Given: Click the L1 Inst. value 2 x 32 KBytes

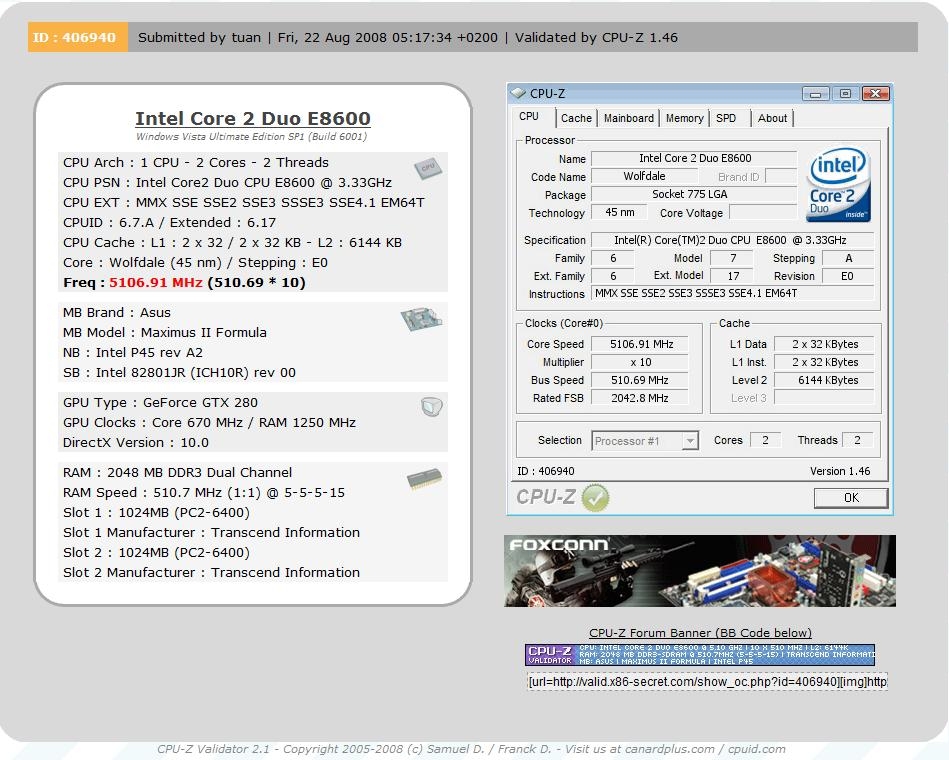Looking at the screenshot, I should (825, 362).
